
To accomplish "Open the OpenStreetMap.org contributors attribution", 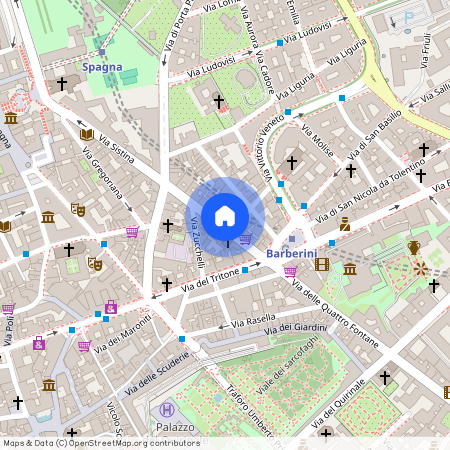I will click(134, 443).
